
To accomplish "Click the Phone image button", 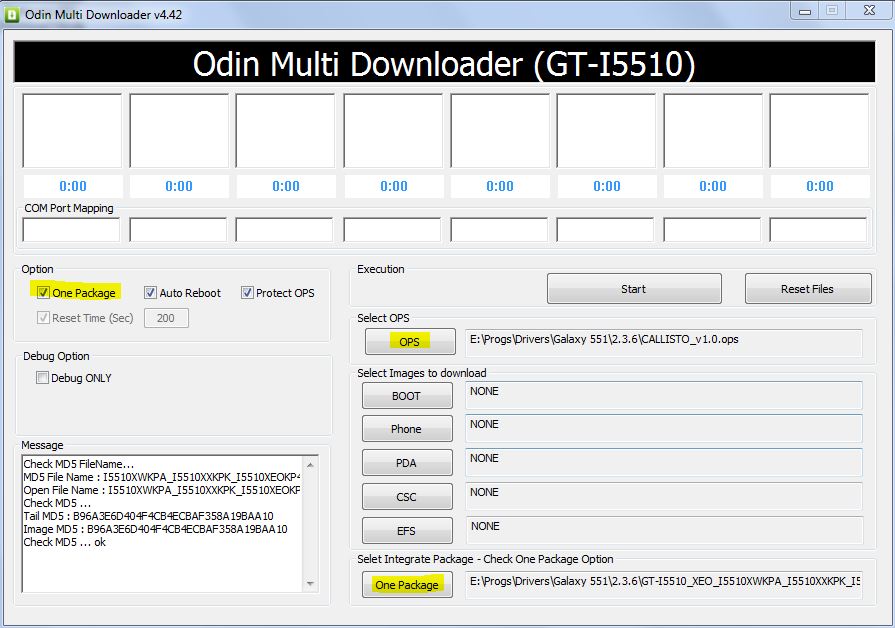I will pos(407,429).
